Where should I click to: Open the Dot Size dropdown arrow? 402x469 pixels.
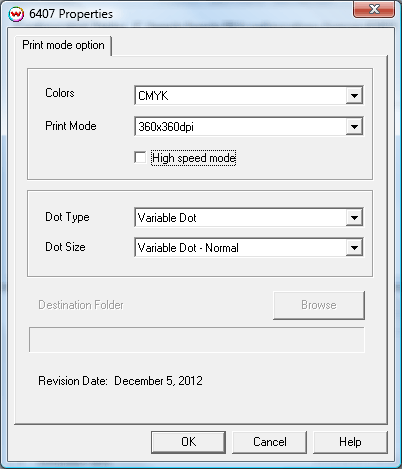[354, 248]
